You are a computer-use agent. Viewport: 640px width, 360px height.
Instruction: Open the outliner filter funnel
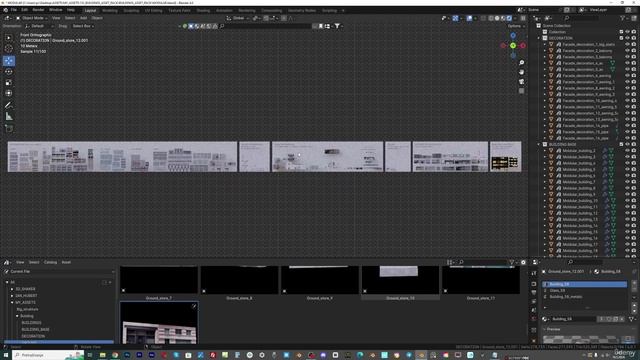coord(622,18)
